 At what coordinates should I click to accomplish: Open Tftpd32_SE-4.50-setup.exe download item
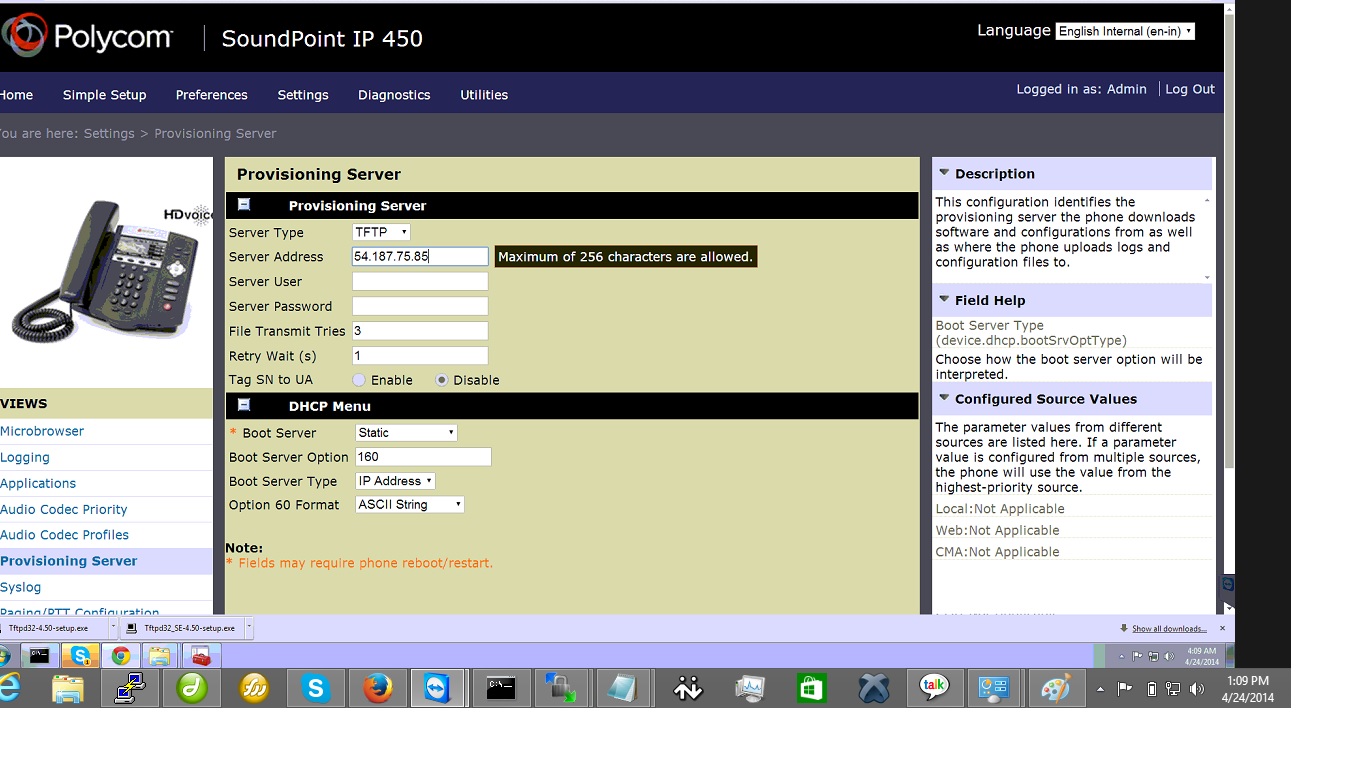[x=183, y=628]
